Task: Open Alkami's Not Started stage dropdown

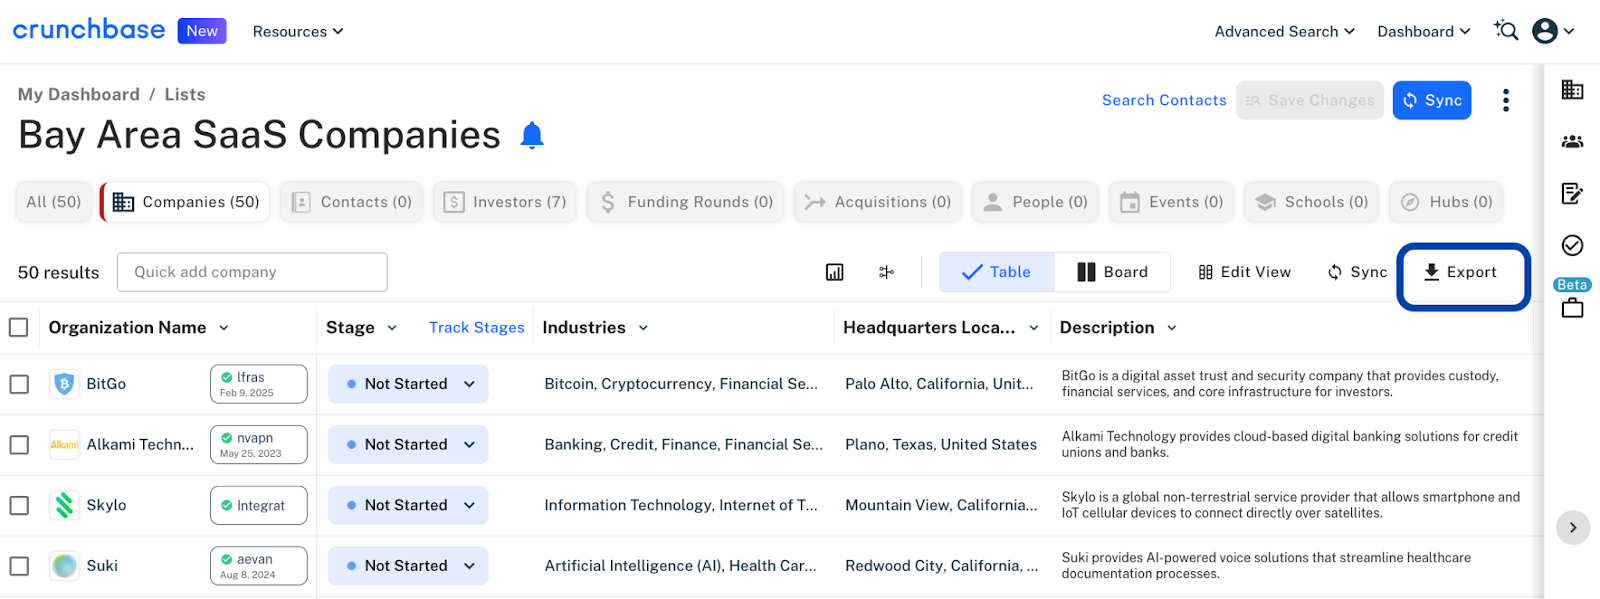Action: coord(408,445)
